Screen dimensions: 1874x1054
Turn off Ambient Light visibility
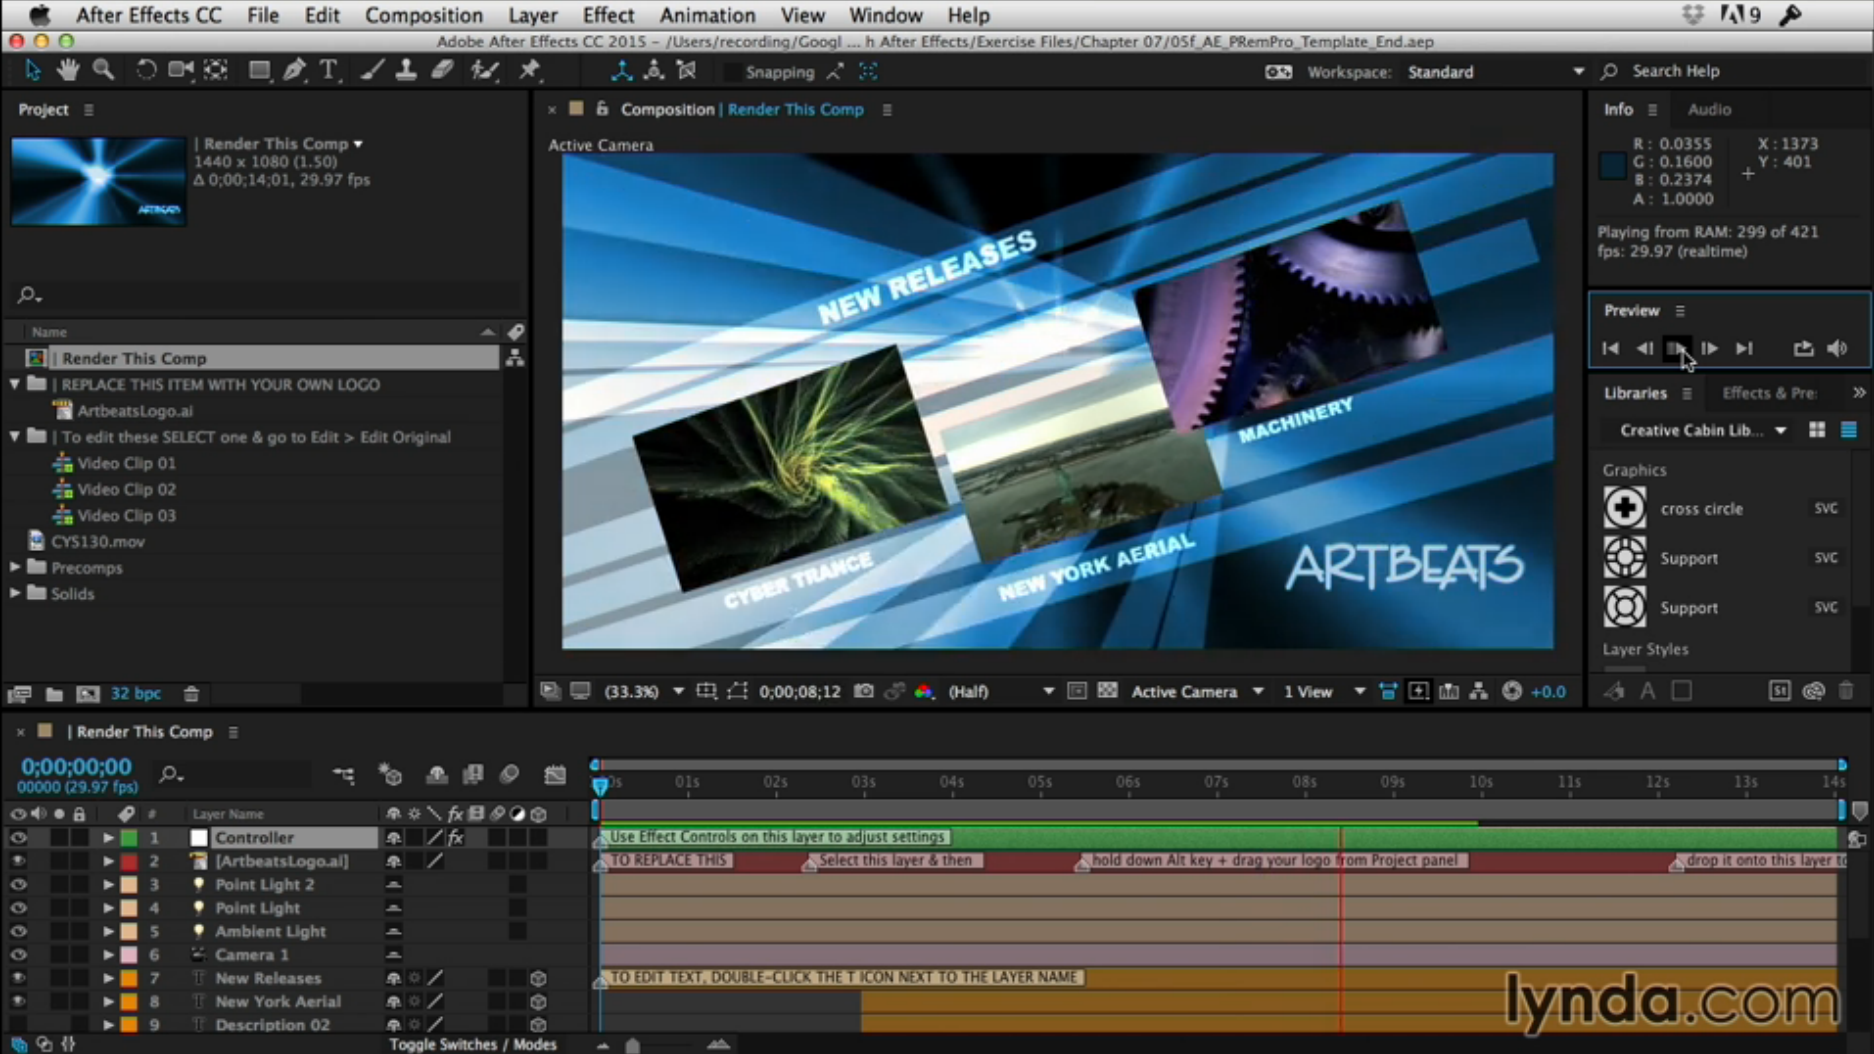(18, 931)
